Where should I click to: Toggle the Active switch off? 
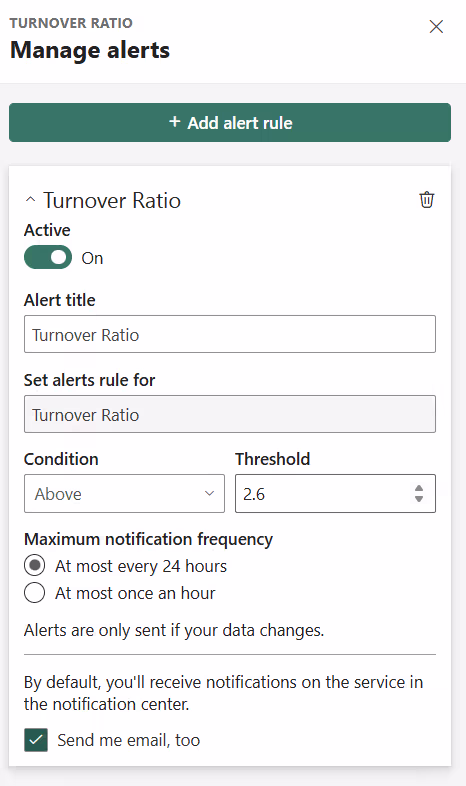coord(48,257)
